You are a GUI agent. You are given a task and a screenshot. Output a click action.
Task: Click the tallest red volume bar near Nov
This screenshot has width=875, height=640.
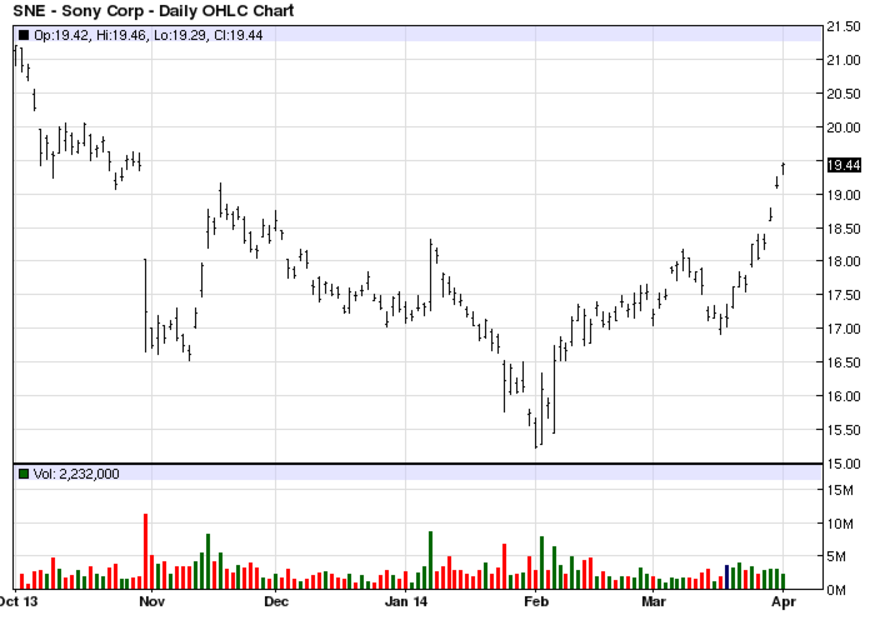click(146, 551)
